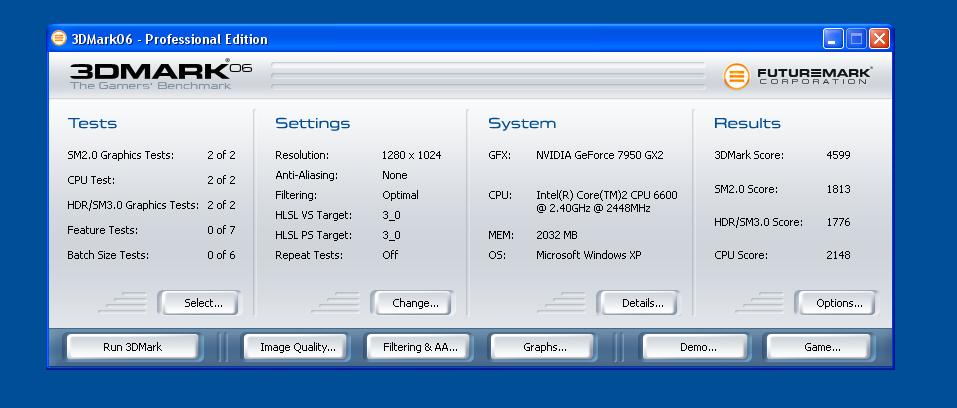Open the Change... settings dialog
The height and width of the screenshot is (408, 957).
coord(411,303)
